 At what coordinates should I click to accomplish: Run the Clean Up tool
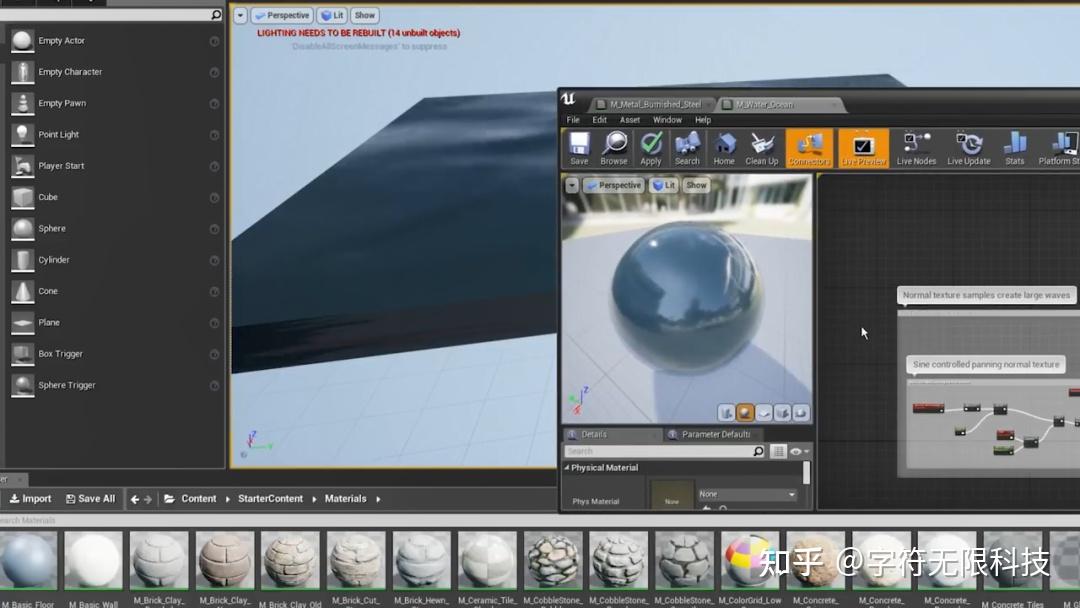click(761, 147)
